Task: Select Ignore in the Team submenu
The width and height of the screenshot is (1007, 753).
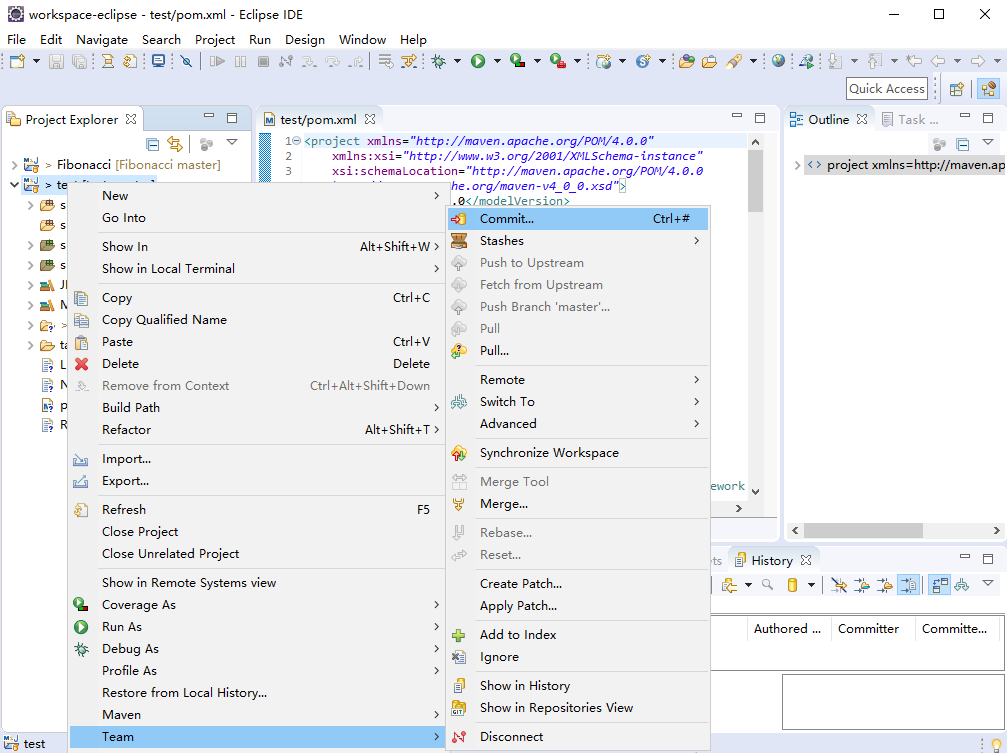Action: 579,657
